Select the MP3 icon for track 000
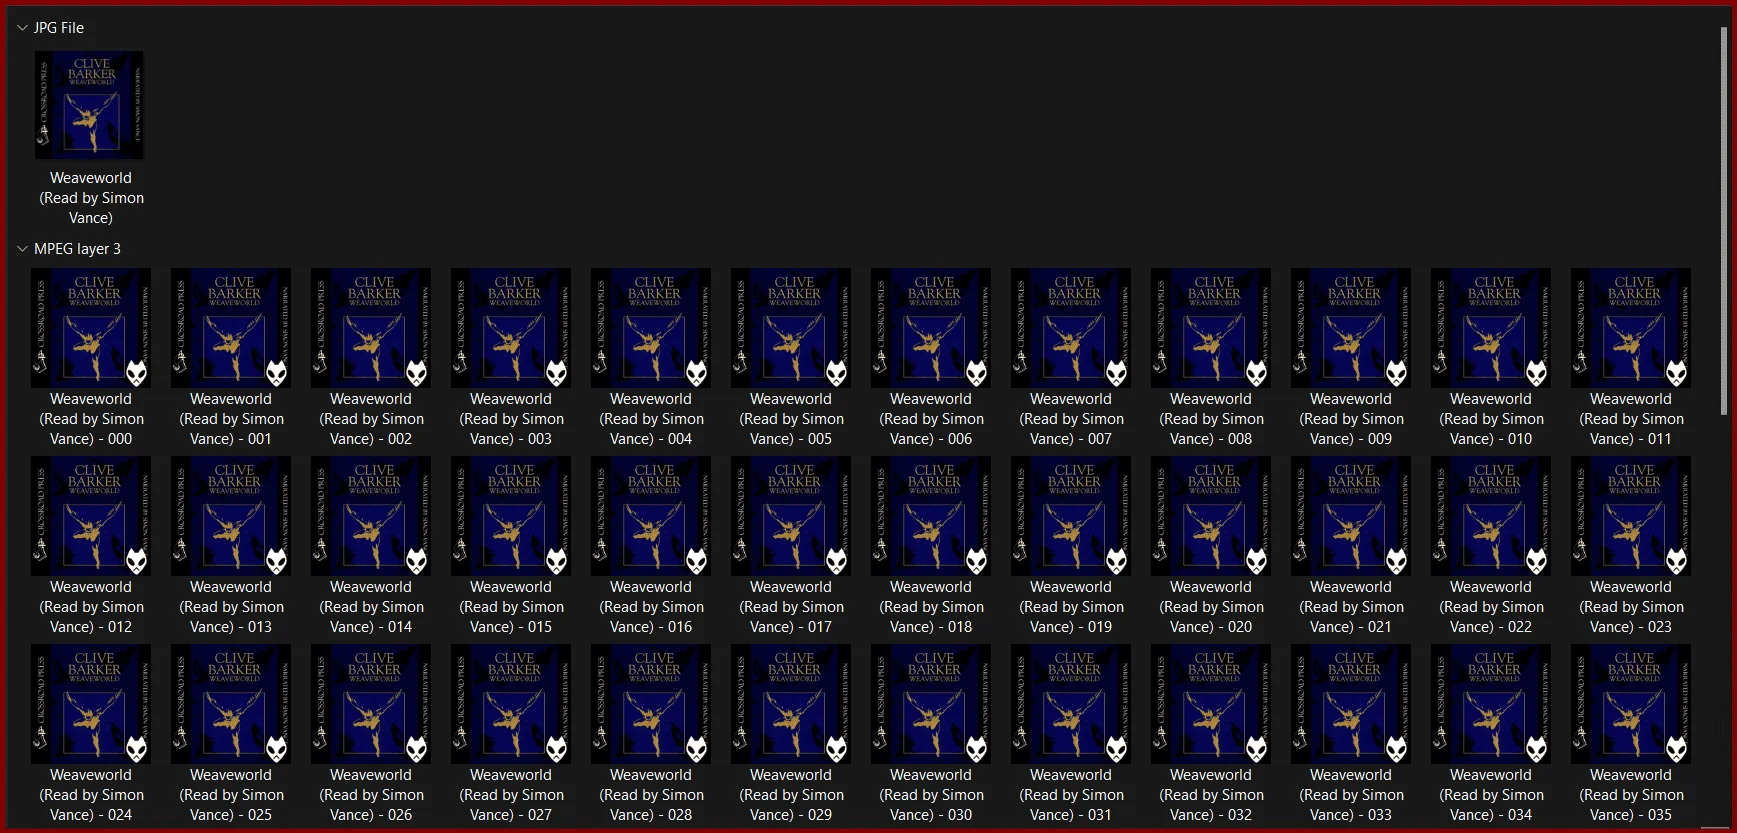1737x833 pixels. coord(91,328)
